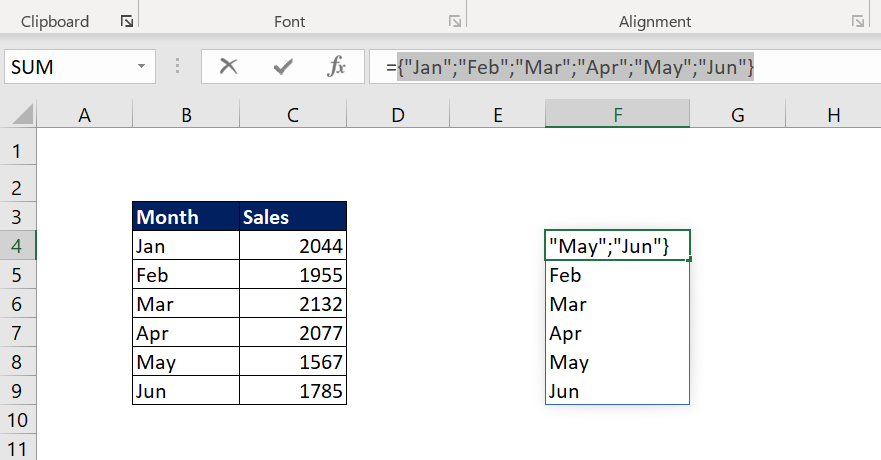The height and width of the screenshot is (460, 881).
Task: Click the formula bar resize dots handle
Action: [x=178, y=67]
